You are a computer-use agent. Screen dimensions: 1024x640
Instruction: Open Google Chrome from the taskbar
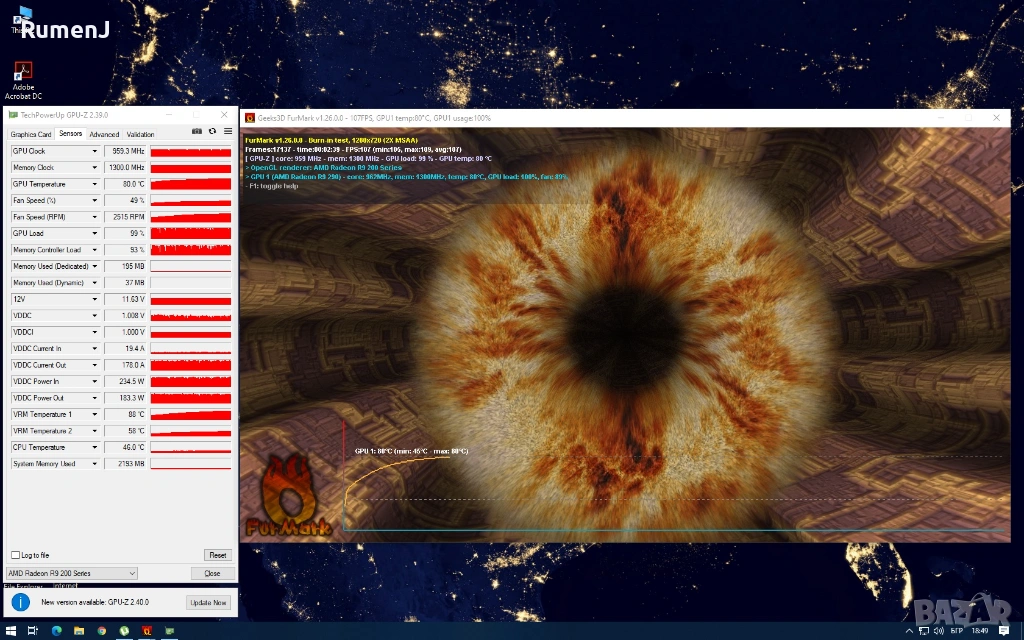pos(102,630)
